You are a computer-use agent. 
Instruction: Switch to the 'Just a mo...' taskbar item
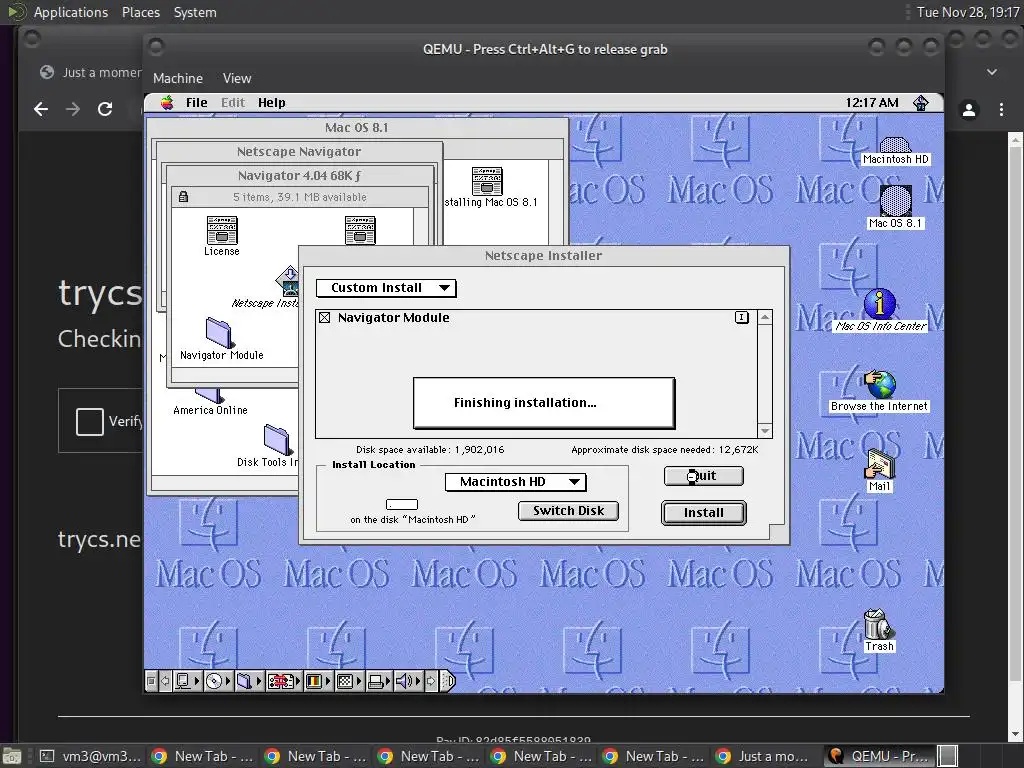click(765, 756)
